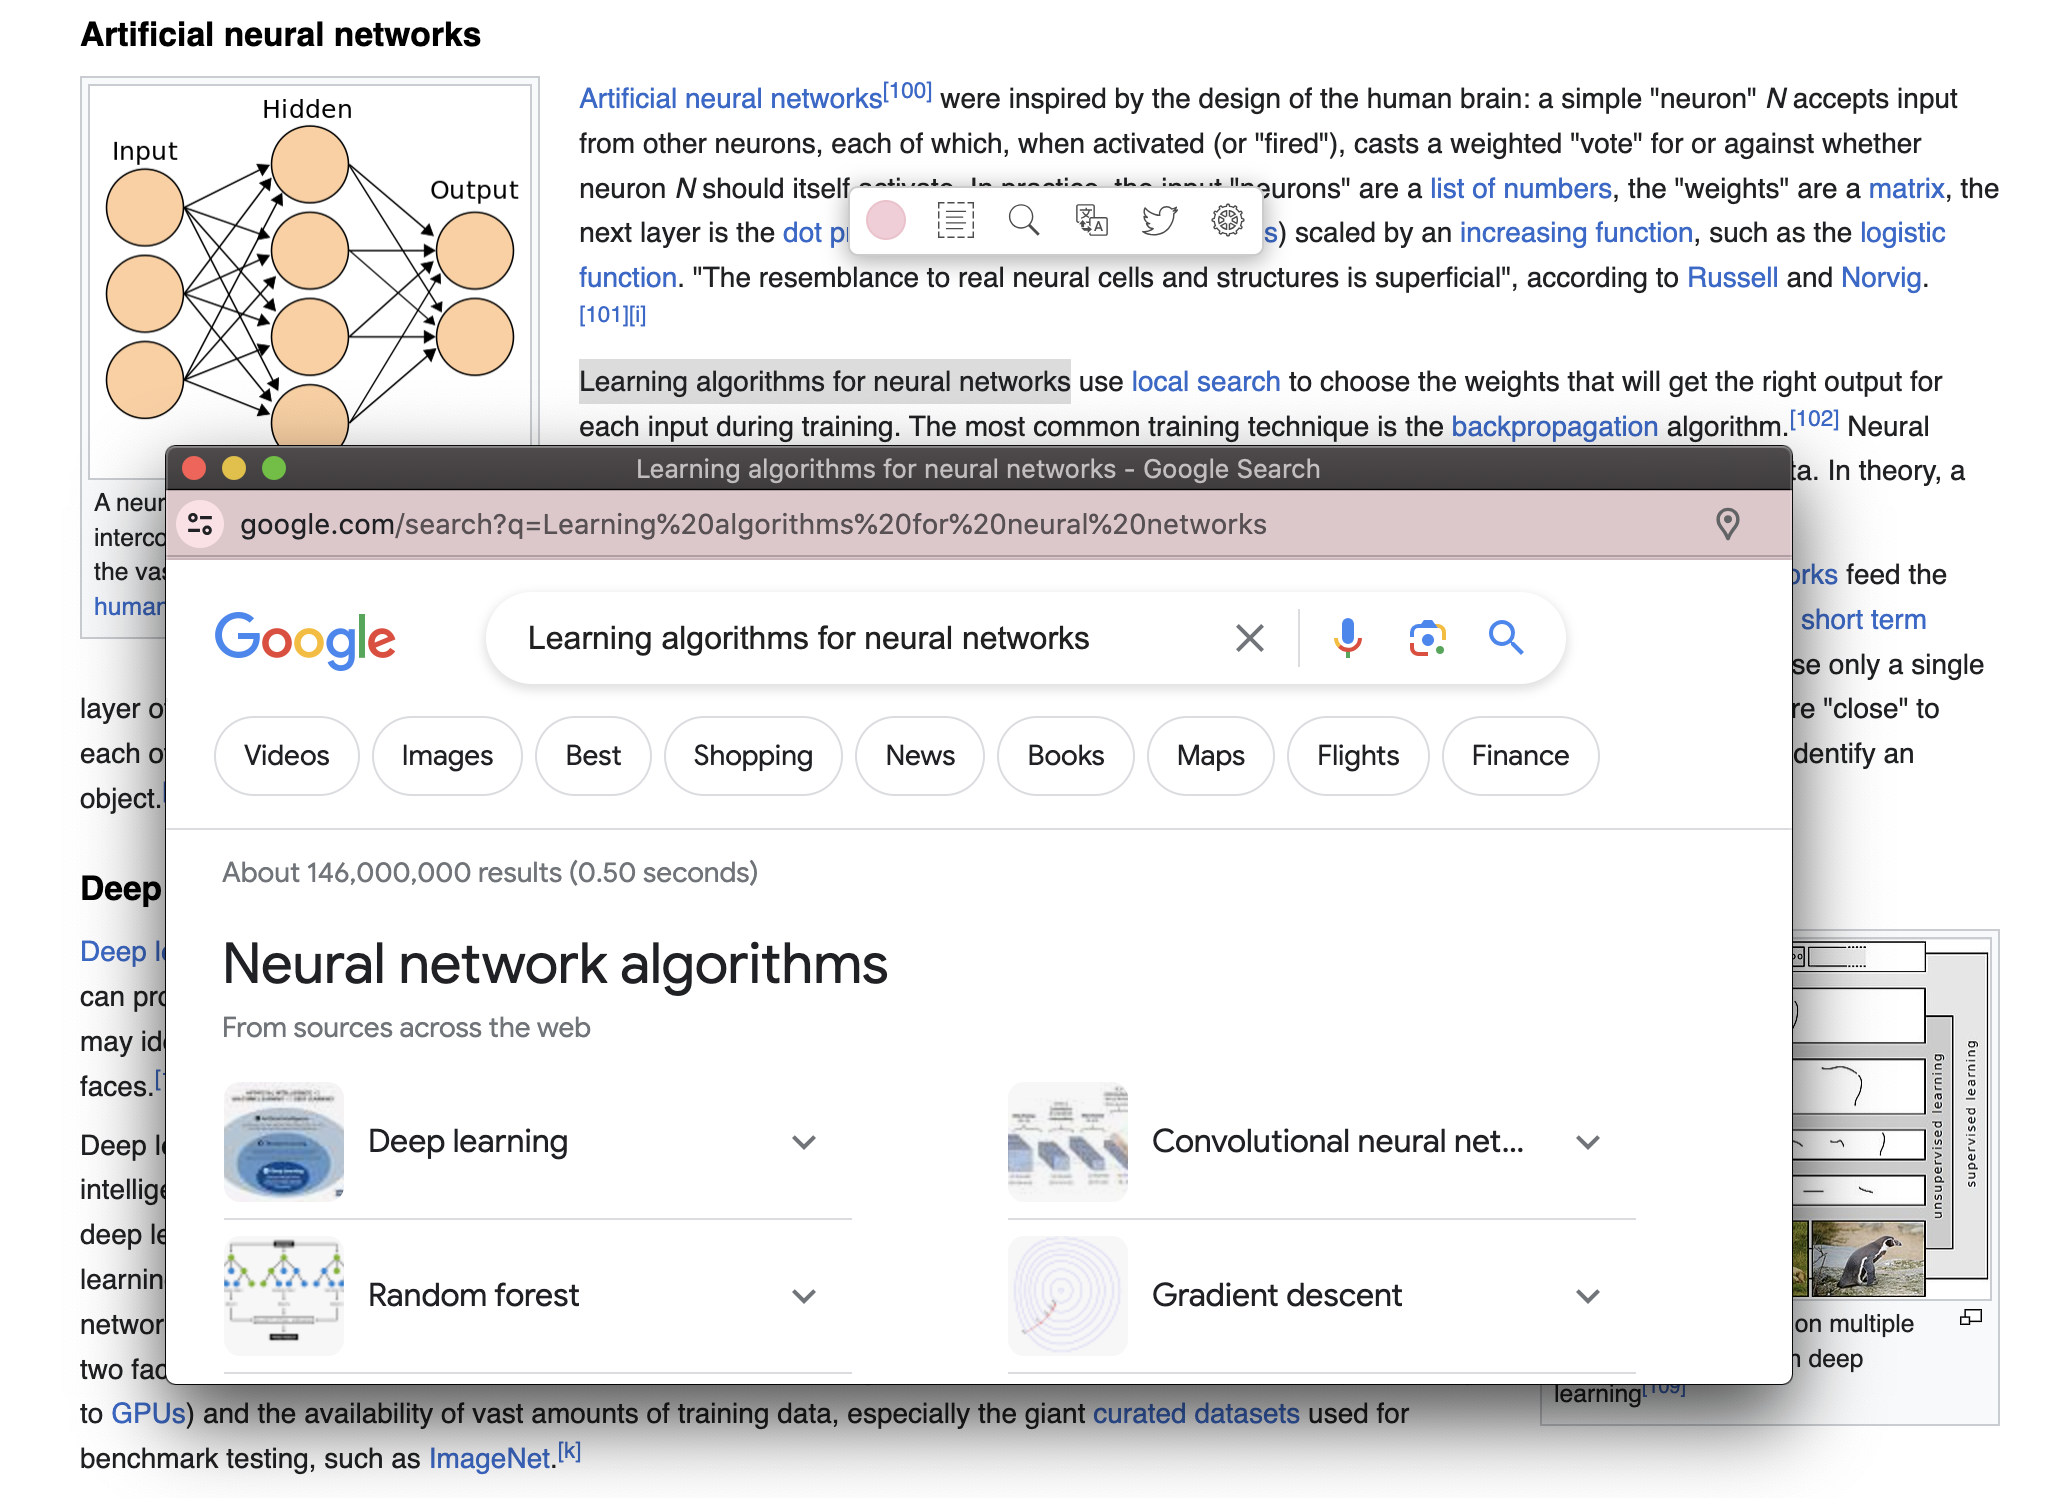Open the GPUs link
The image size is (2056, 1498).
click(x=148, y=1414)
